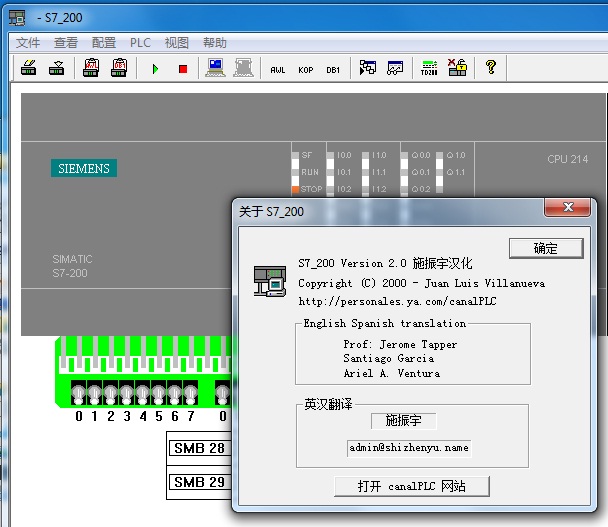608x527 pixels.
Task: Click the greyed-out computer toolbar icon
Action: point(244,68)
